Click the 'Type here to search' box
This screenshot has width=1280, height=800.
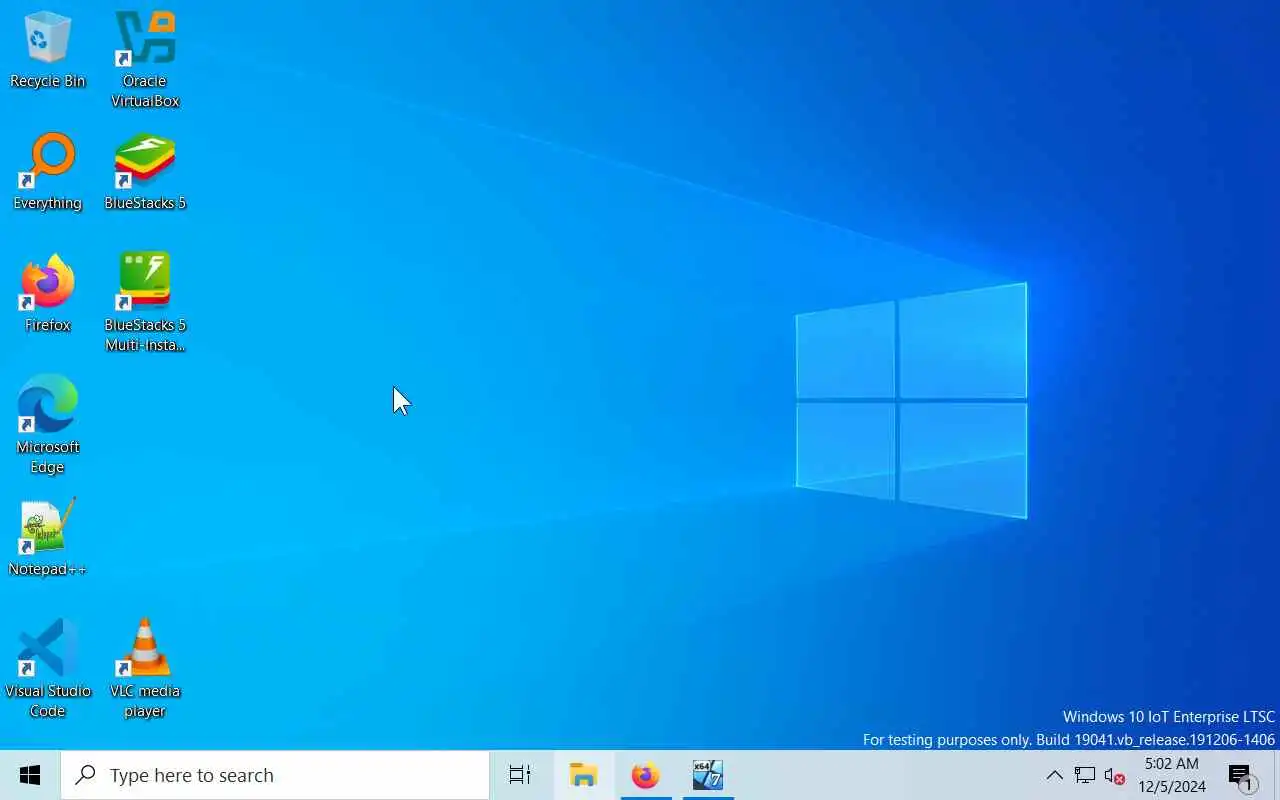point(275,775)
